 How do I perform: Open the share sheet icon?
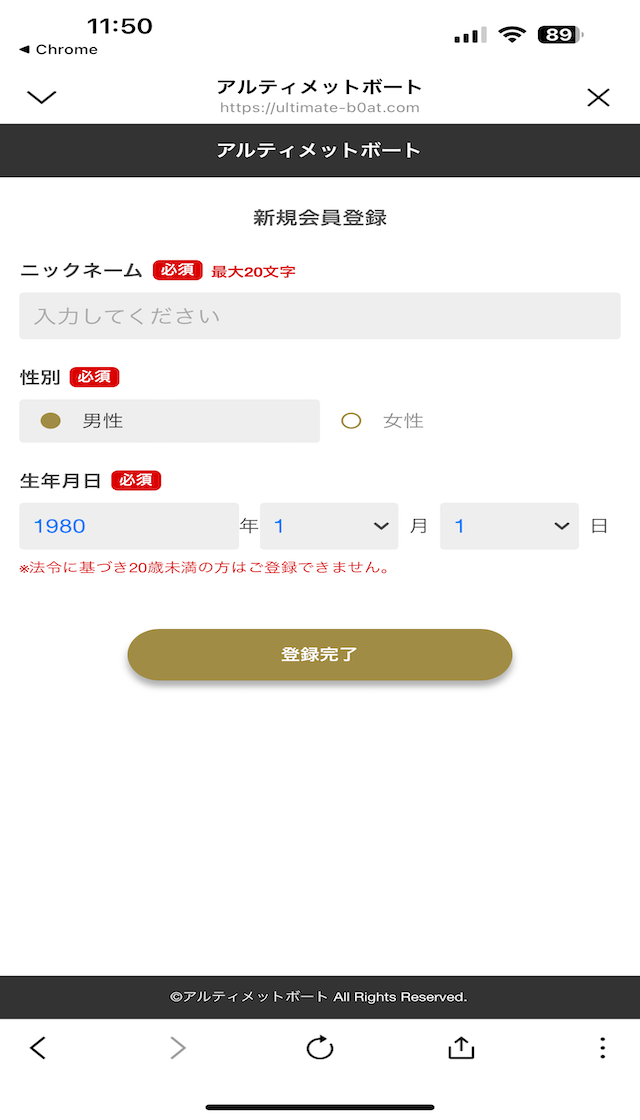tap(460, 1047)
